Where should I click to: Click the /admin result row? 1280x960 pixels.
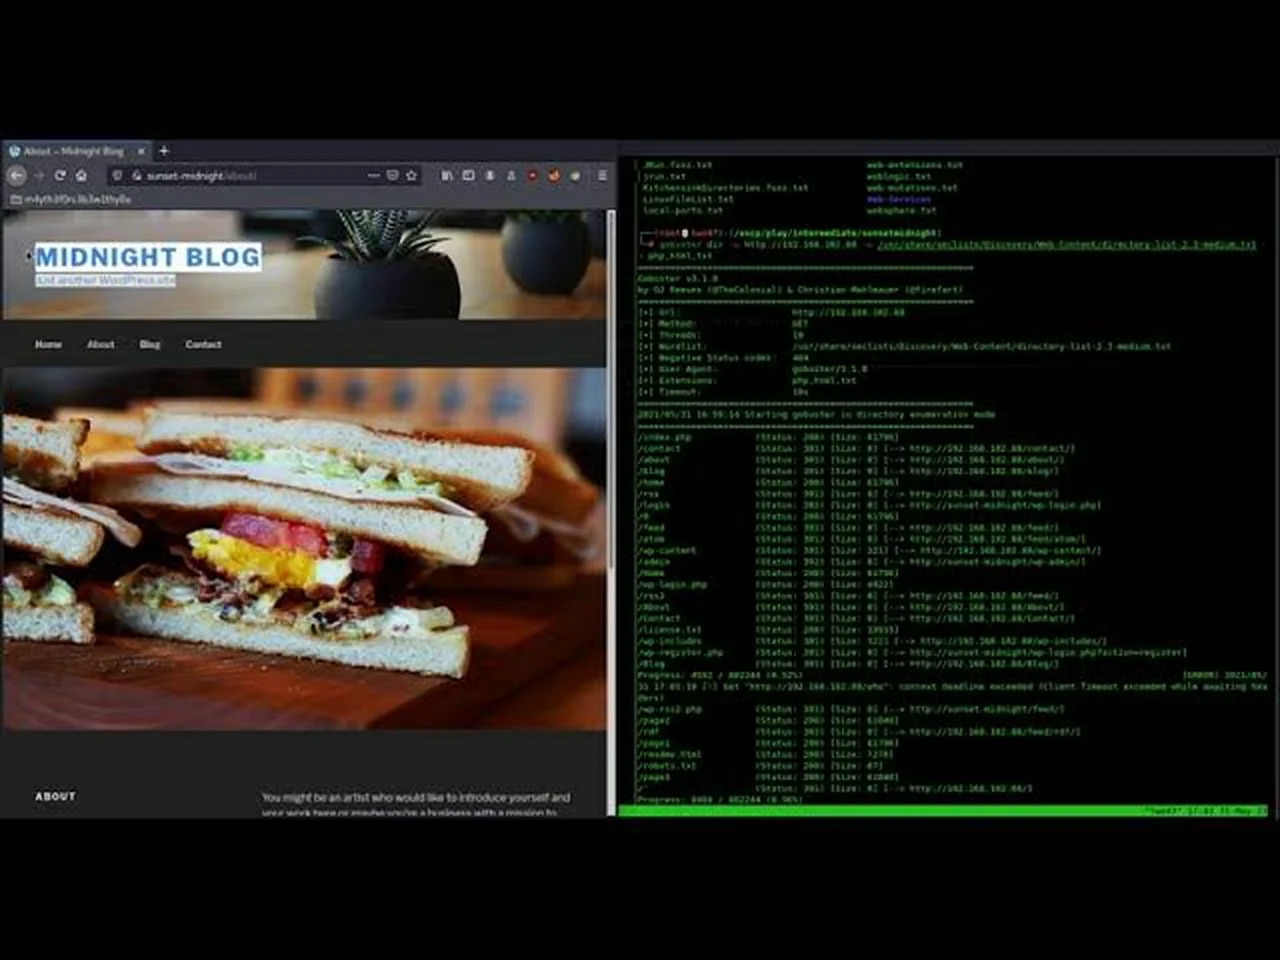[x=862, y=562]
